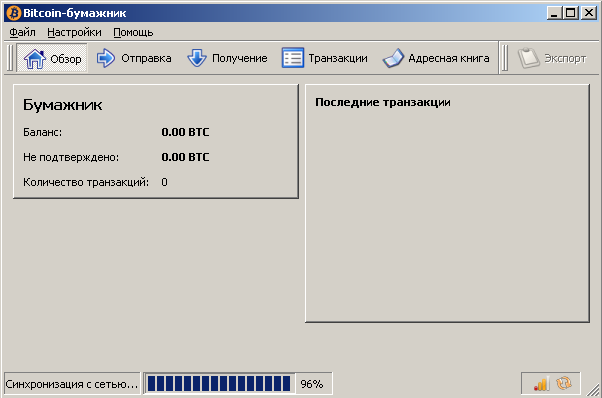Click the right-arrow send icon
The image size is (602, 398).
[x=106, y=58]
